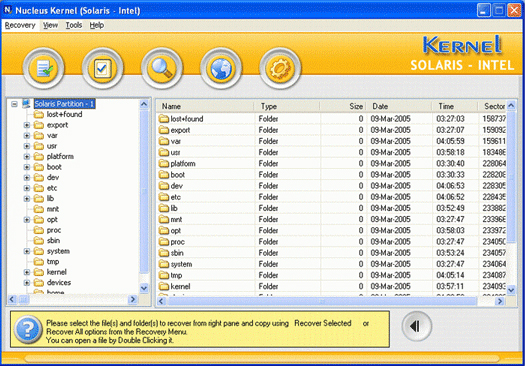The height and width of the screenshot is (366, 525).
Task: Open the Tools menu
Action: [x=74, y=25]
